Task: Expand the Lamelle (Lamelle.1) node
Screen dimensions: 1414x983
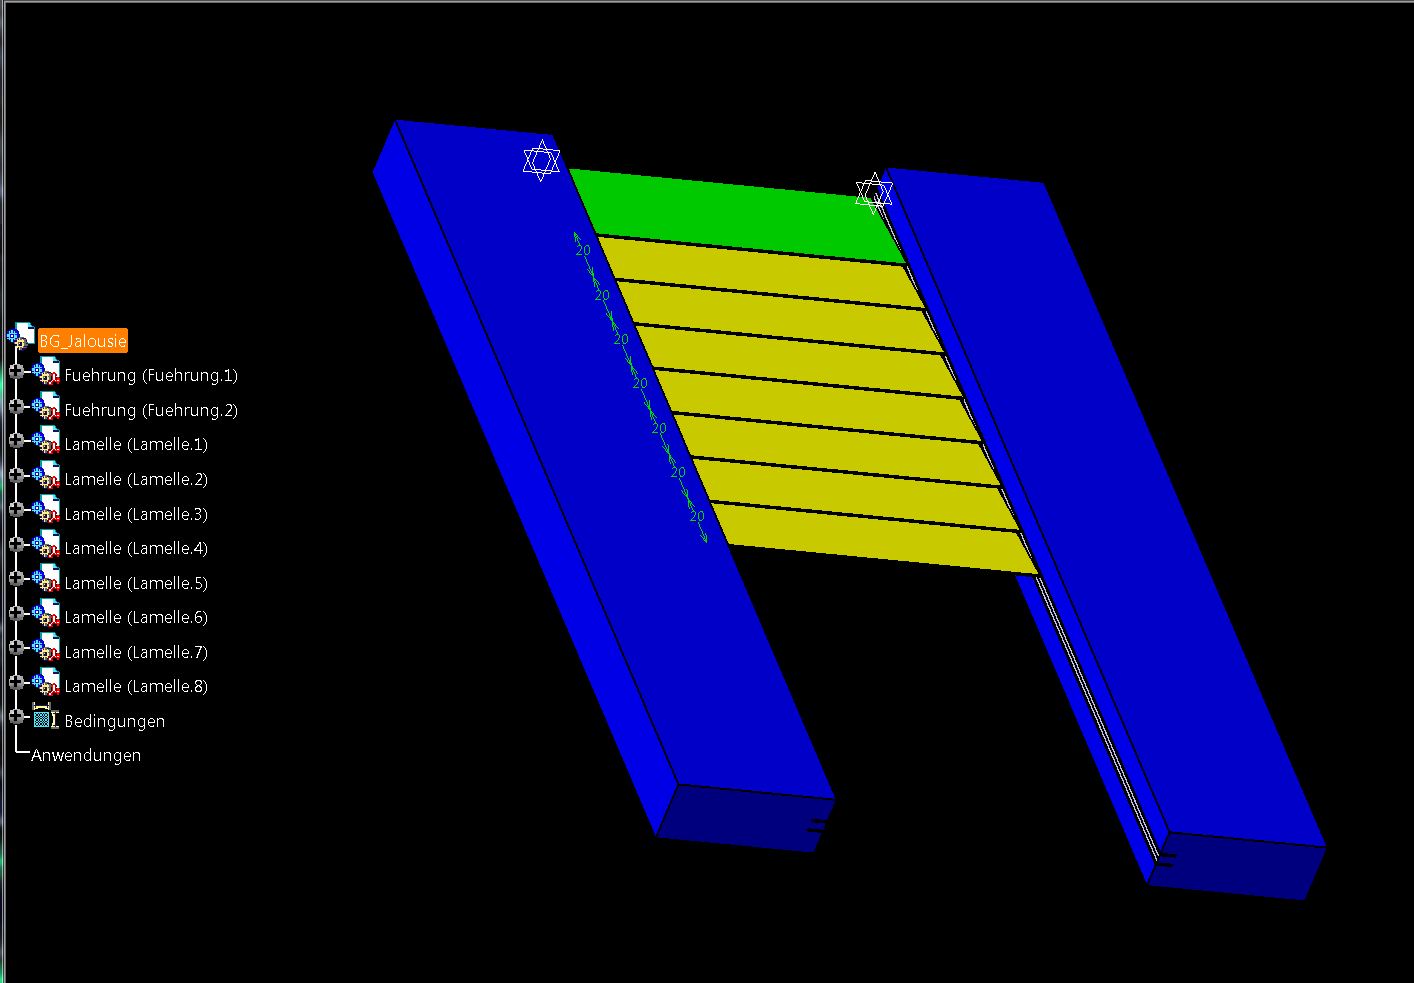Action: click(x=15, y=440)
